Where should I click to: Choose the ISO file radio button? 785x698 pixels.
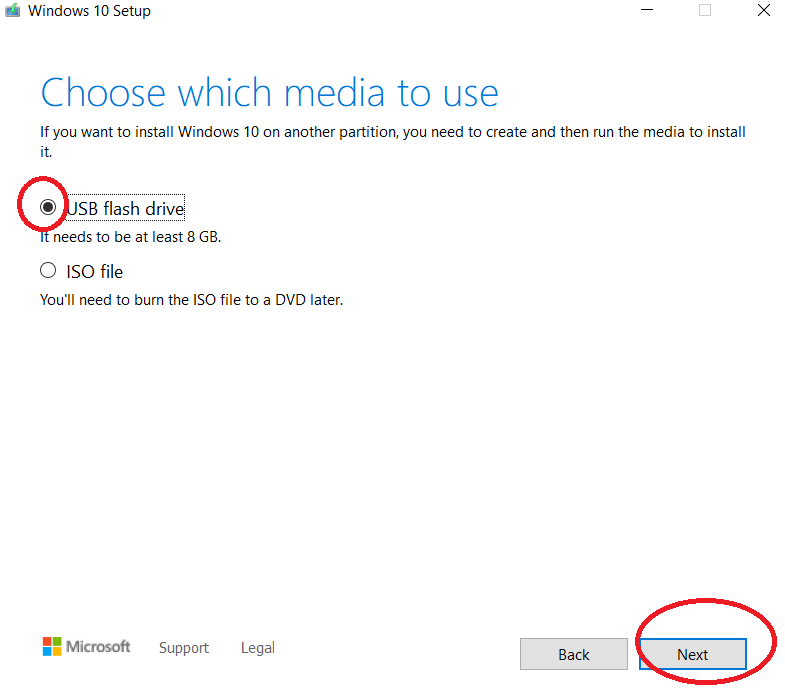click(x=48, y=270)
